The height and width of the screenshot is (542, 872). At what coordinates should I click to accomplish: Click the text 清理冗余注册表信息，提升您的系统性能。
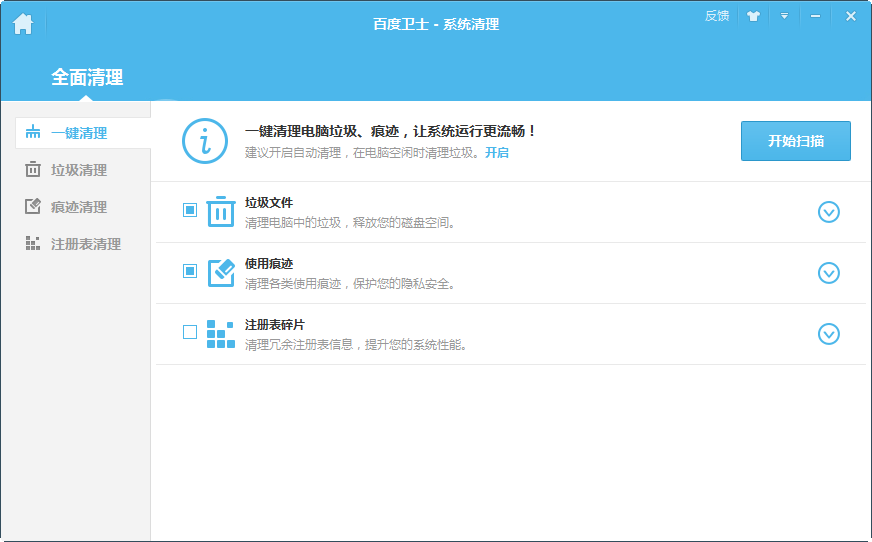click(356, 345)
